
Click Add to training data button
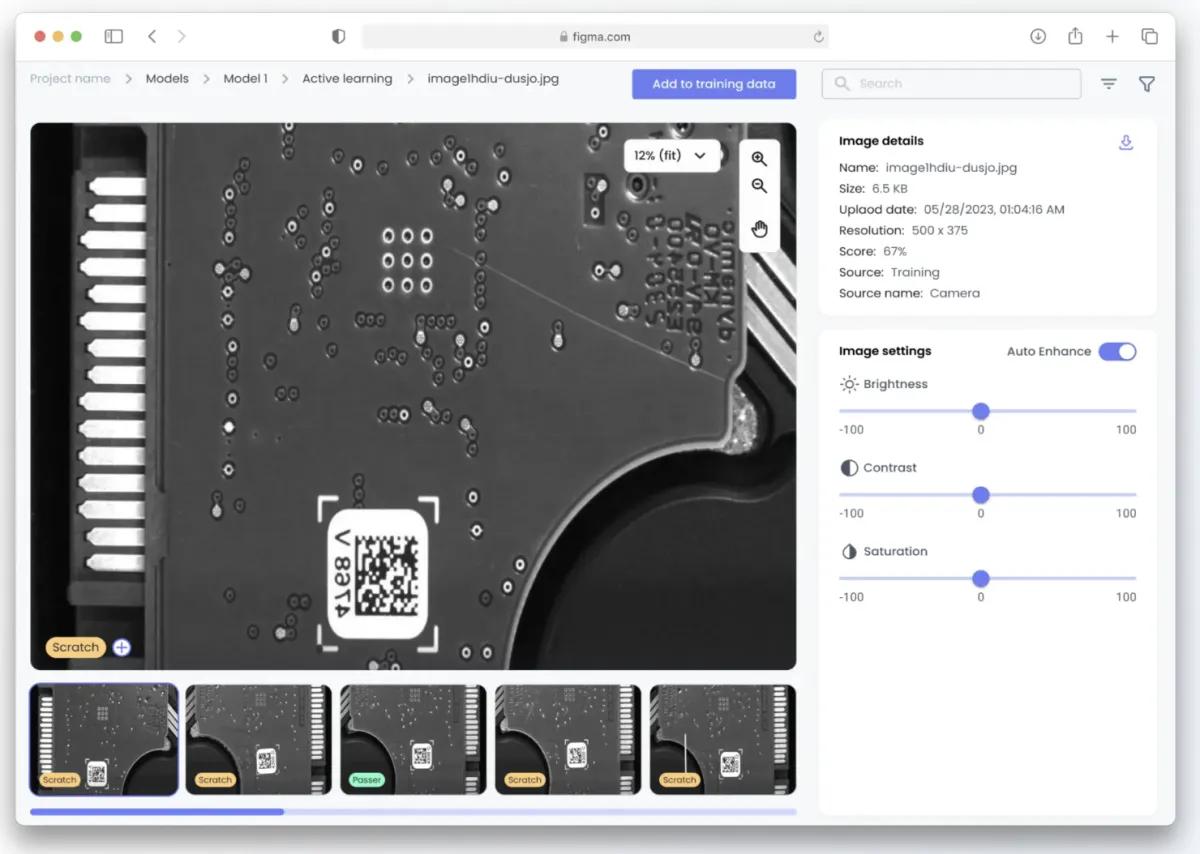click(x=713, y=84)
